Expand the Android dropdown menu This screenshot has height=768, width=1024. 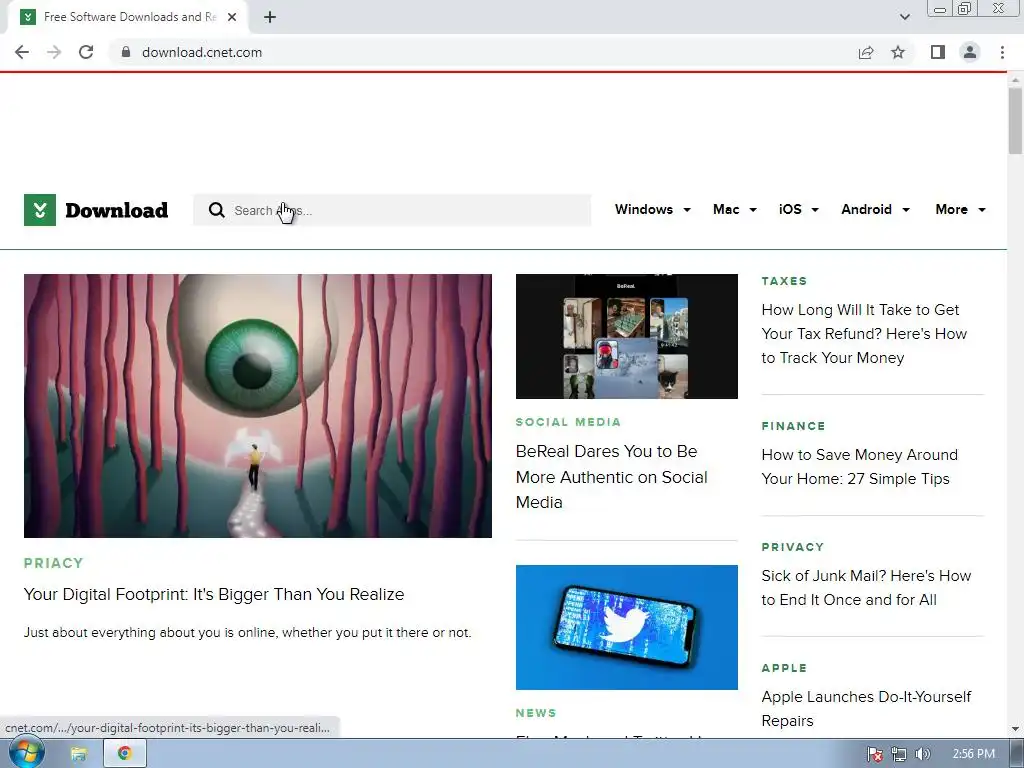point(875,210)
